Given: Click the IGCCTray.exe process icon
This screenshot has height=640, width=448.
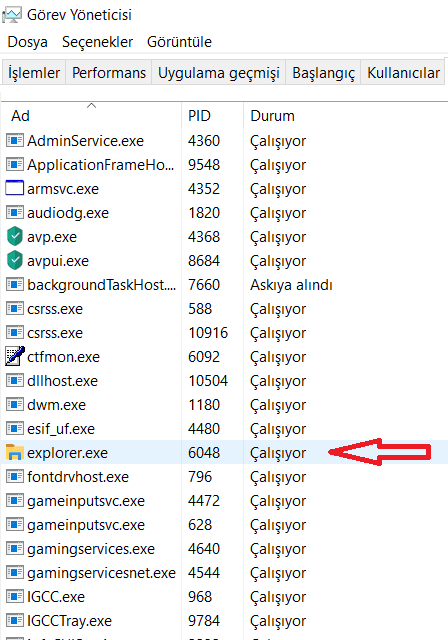Looking at the screenshot, I should pyautogui.click(x=15, y=621).
